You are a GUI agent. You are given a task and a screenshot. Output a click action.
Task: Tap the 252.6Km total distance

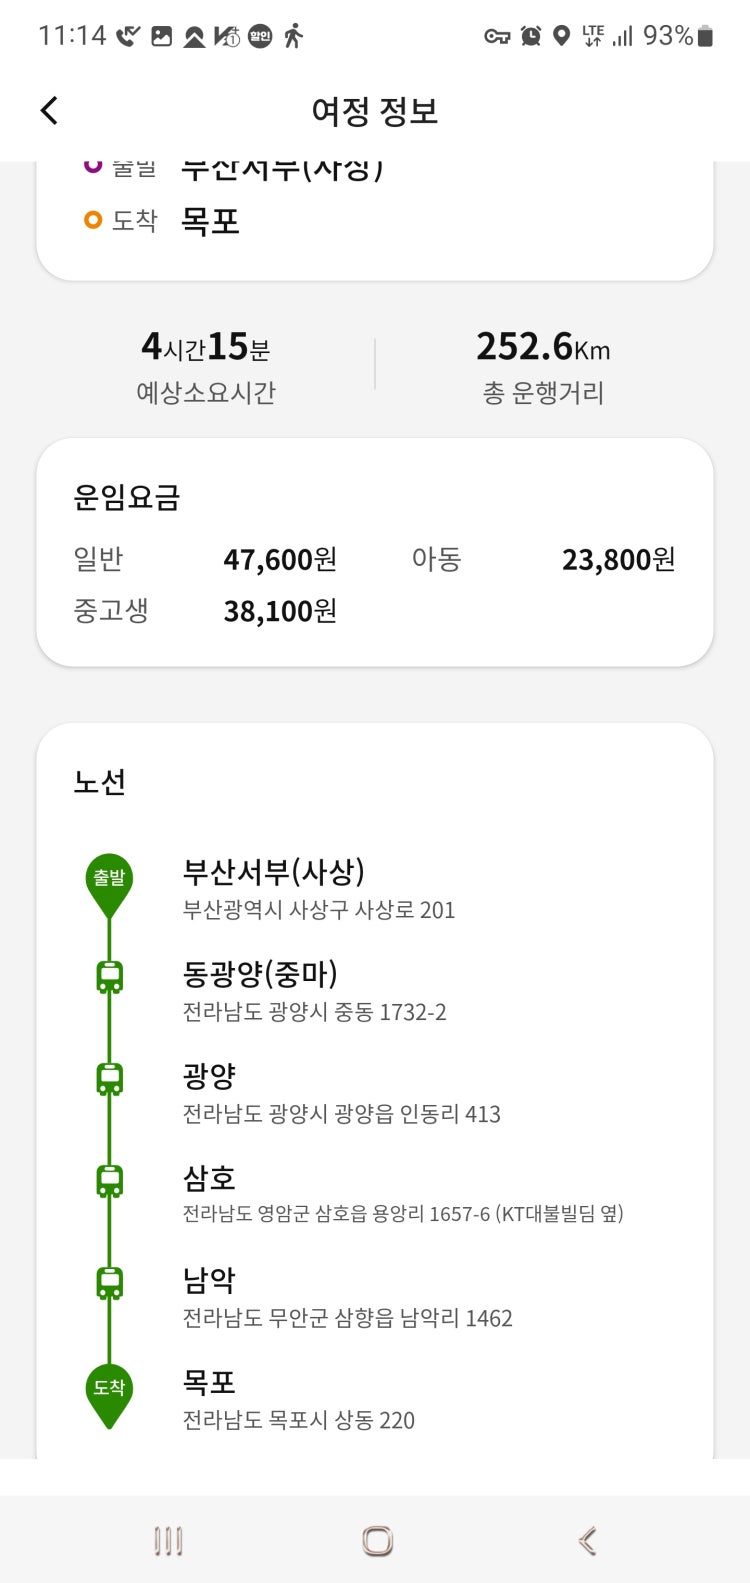pos(543,347)
